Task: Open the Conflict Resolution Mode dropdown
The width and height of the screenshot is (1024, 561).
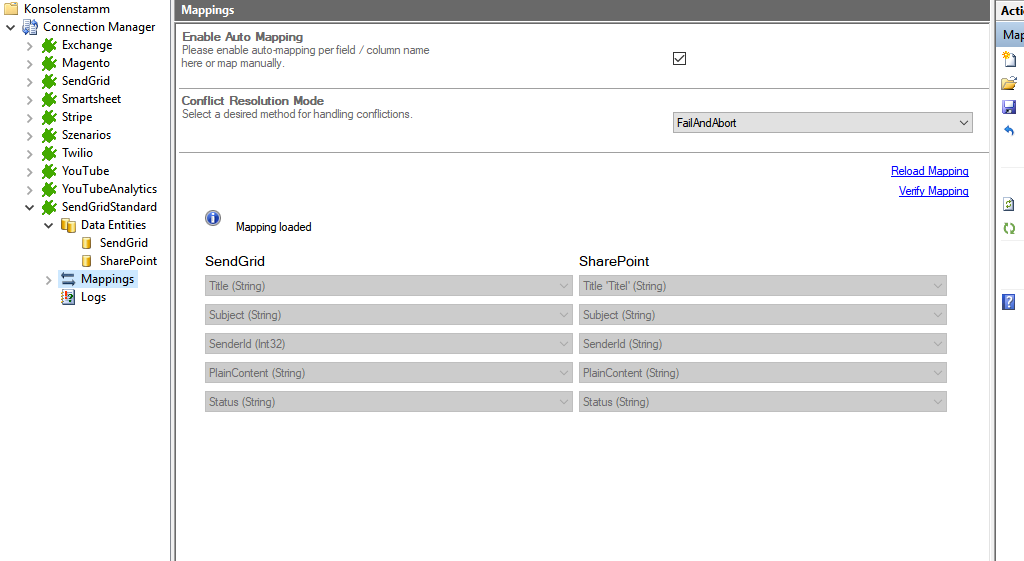Action: click(823, 123)
